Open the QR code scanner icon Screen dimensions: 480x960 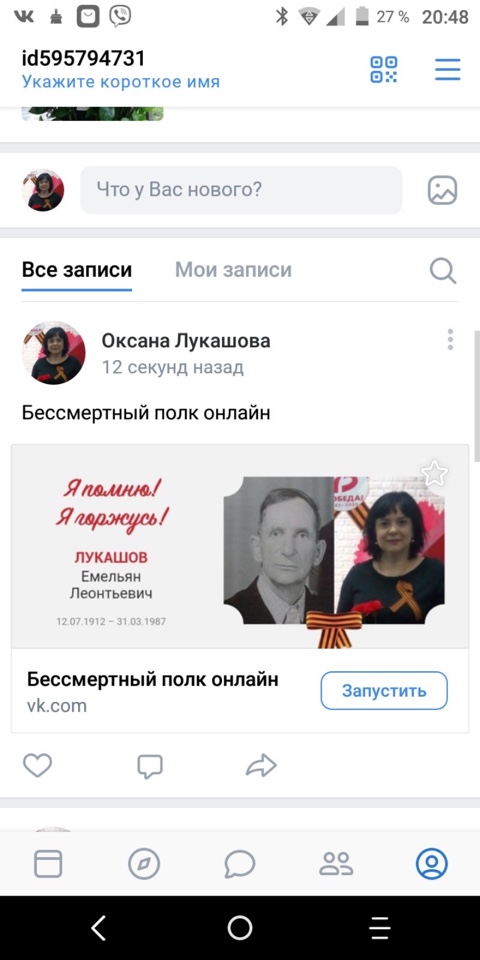(x=384, y=69)
